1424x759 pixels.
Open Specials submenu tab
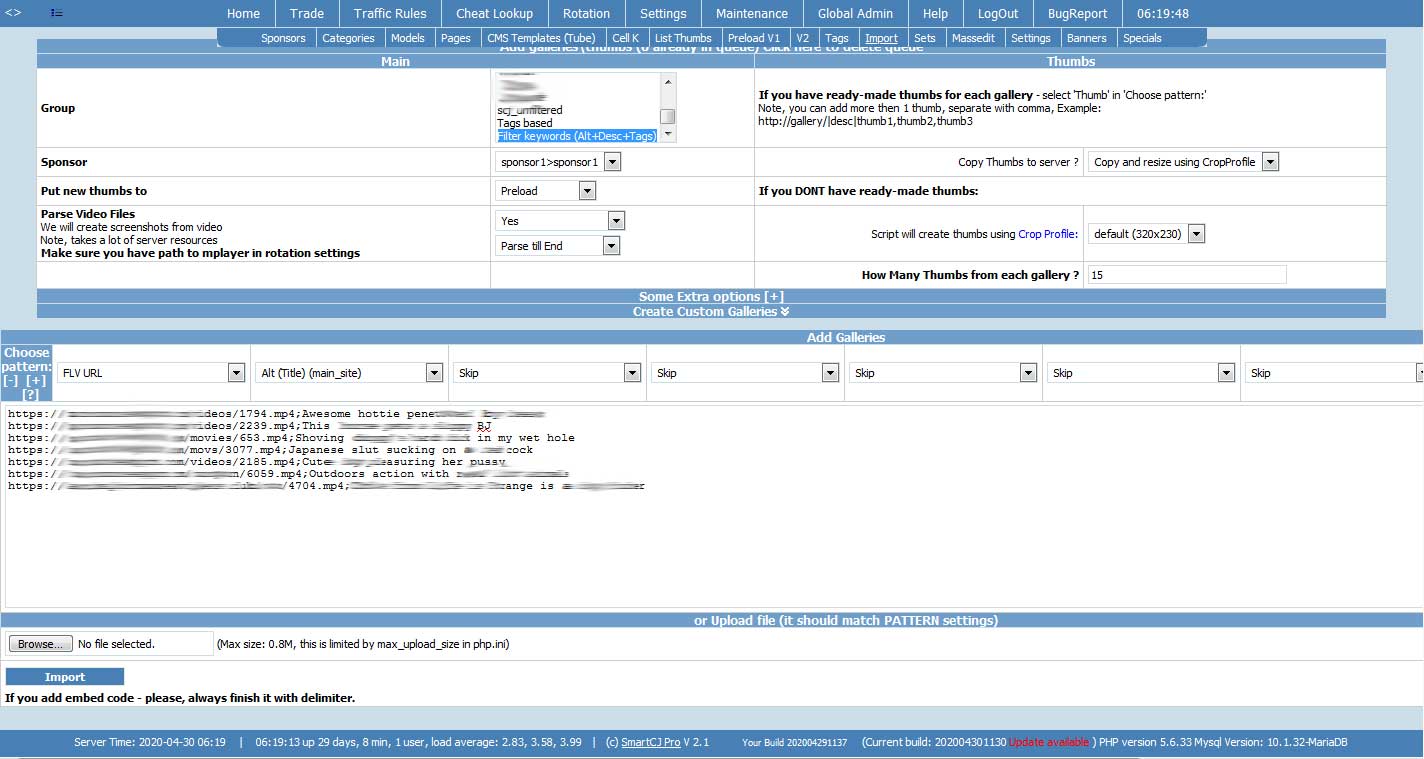pyautogui.click(x=1142, y=38)
